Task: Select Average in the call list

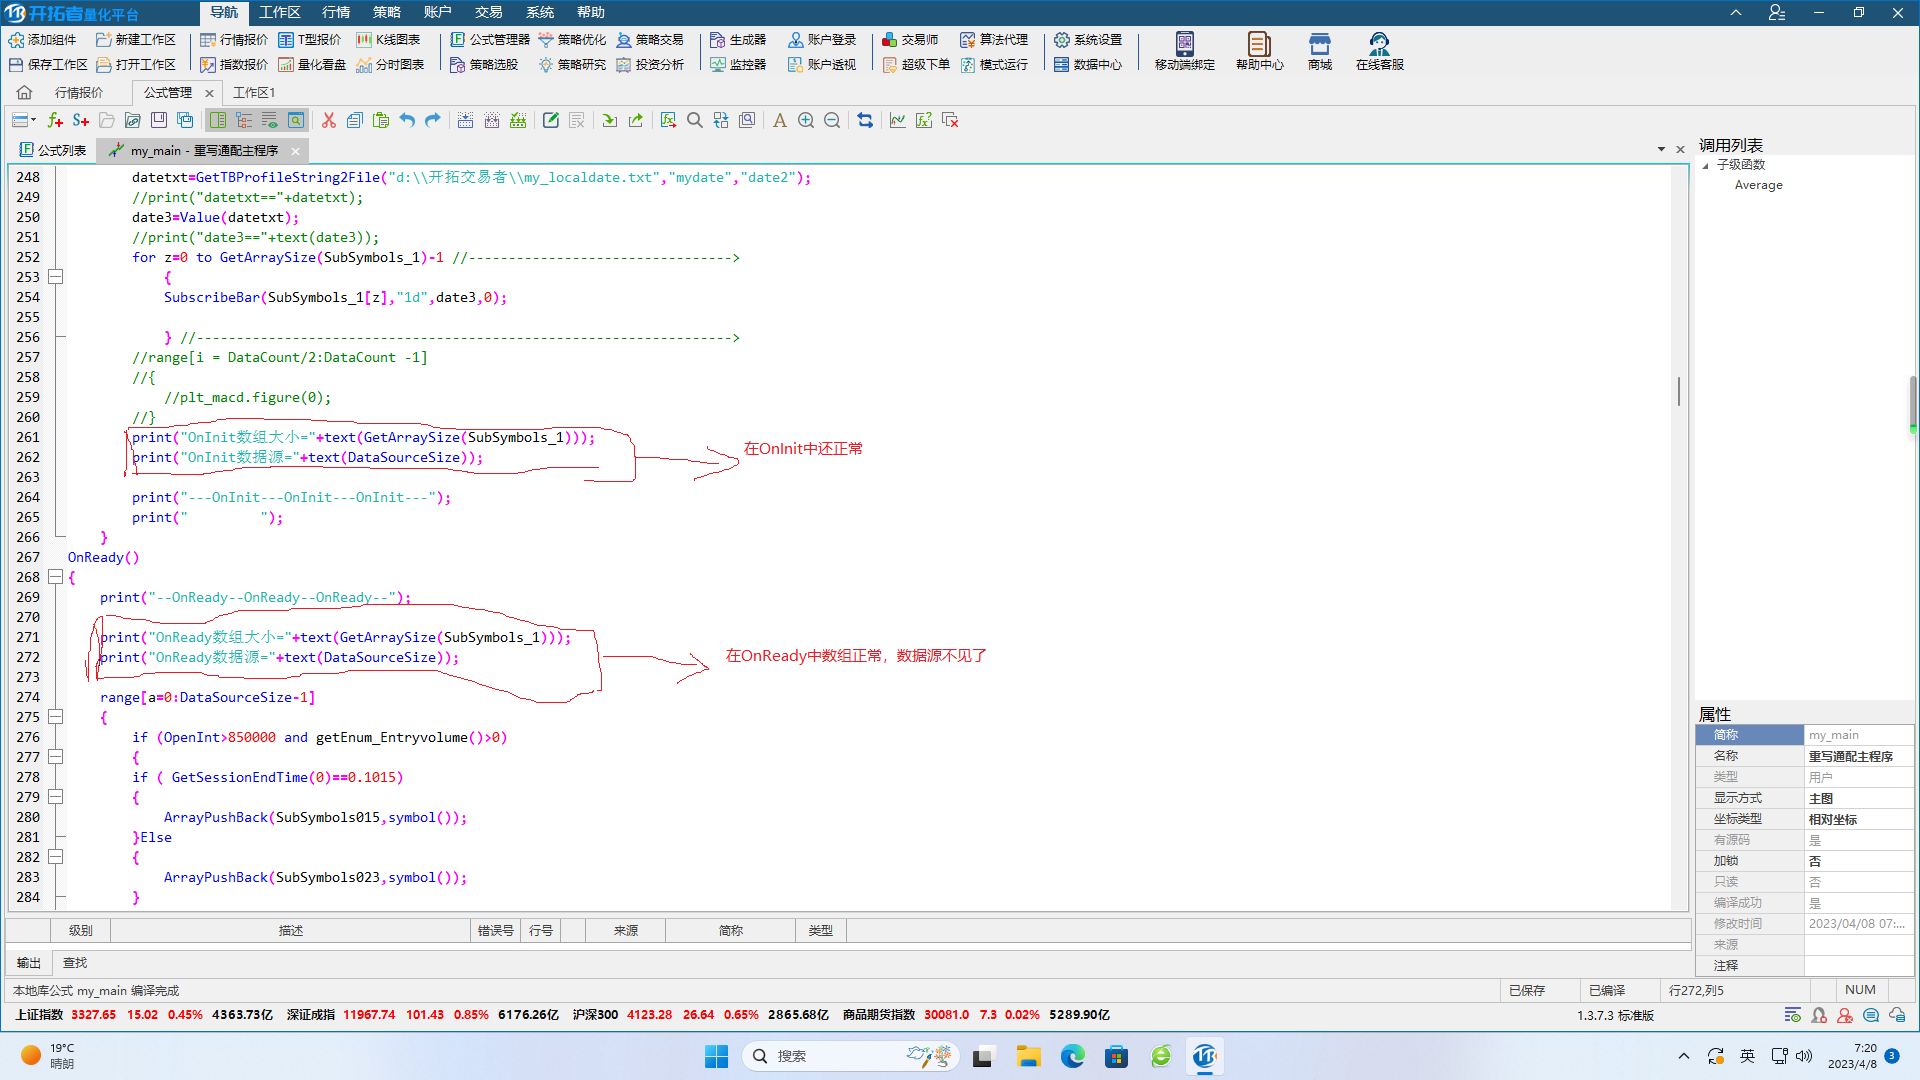Action: tap(1758, 185)
